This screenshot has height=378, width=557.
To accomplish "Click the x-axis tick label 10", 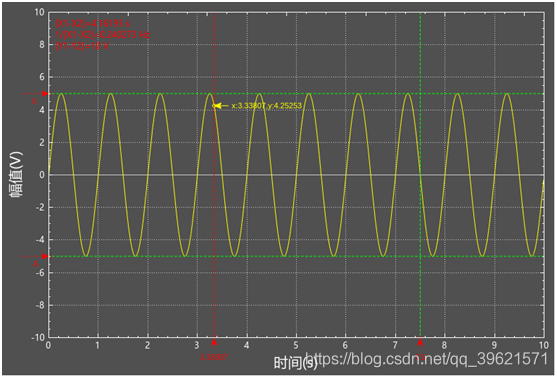I will click(x=544, y=345).
